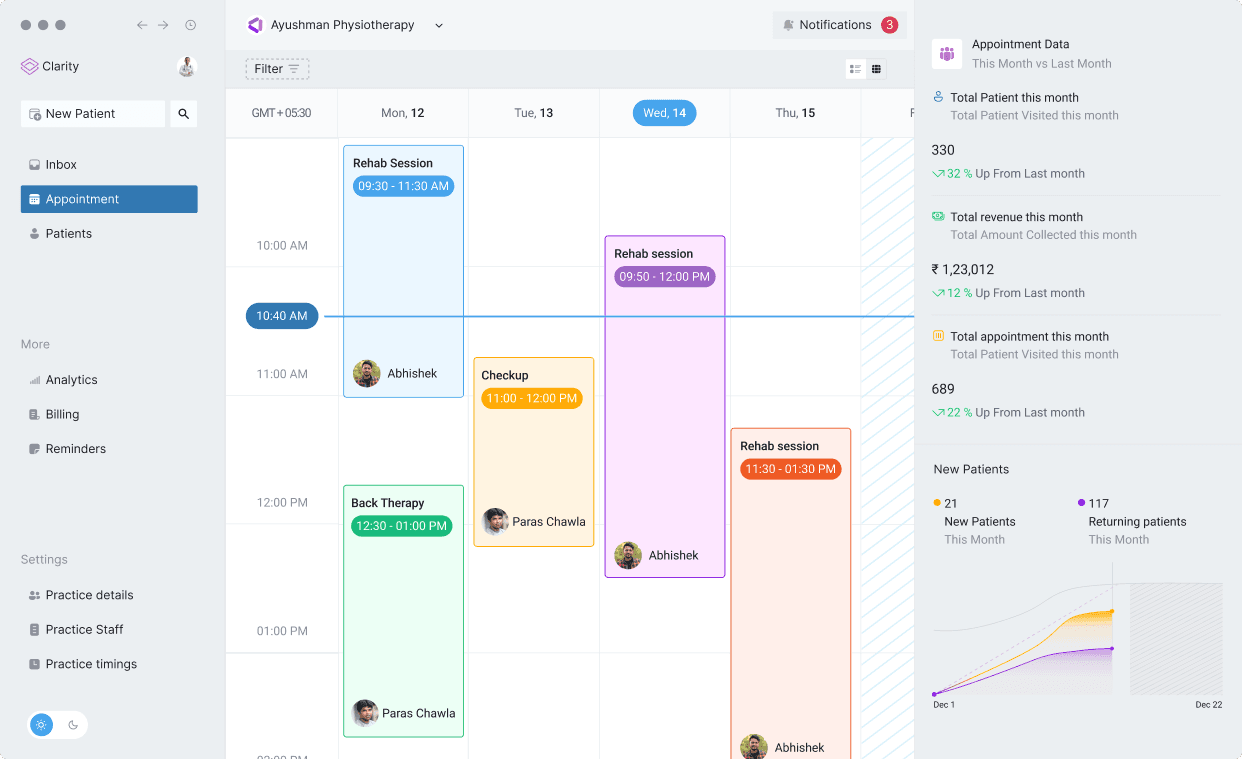This screenshot has height=759, width=1242.
Task: Click the New Patients graph legend dot
Action: tap(937, 503)
